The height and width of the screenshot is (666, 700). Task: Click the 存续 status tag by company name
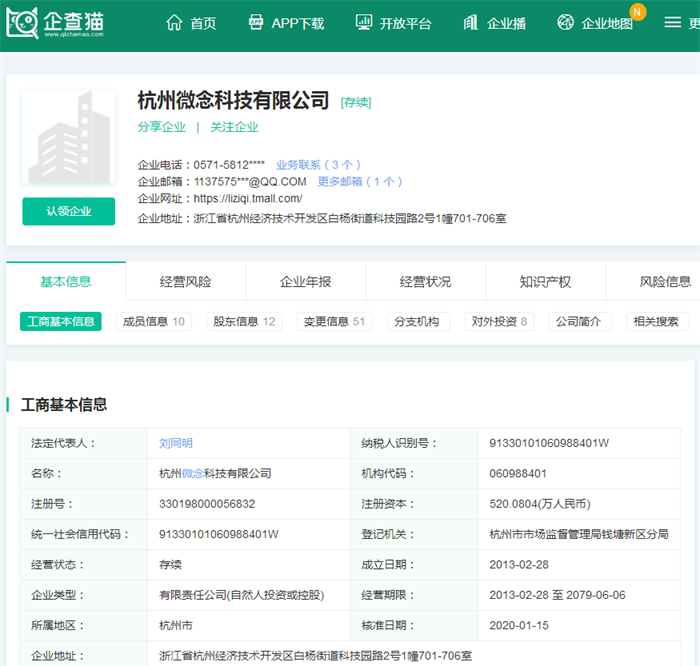tap(356, 102)
